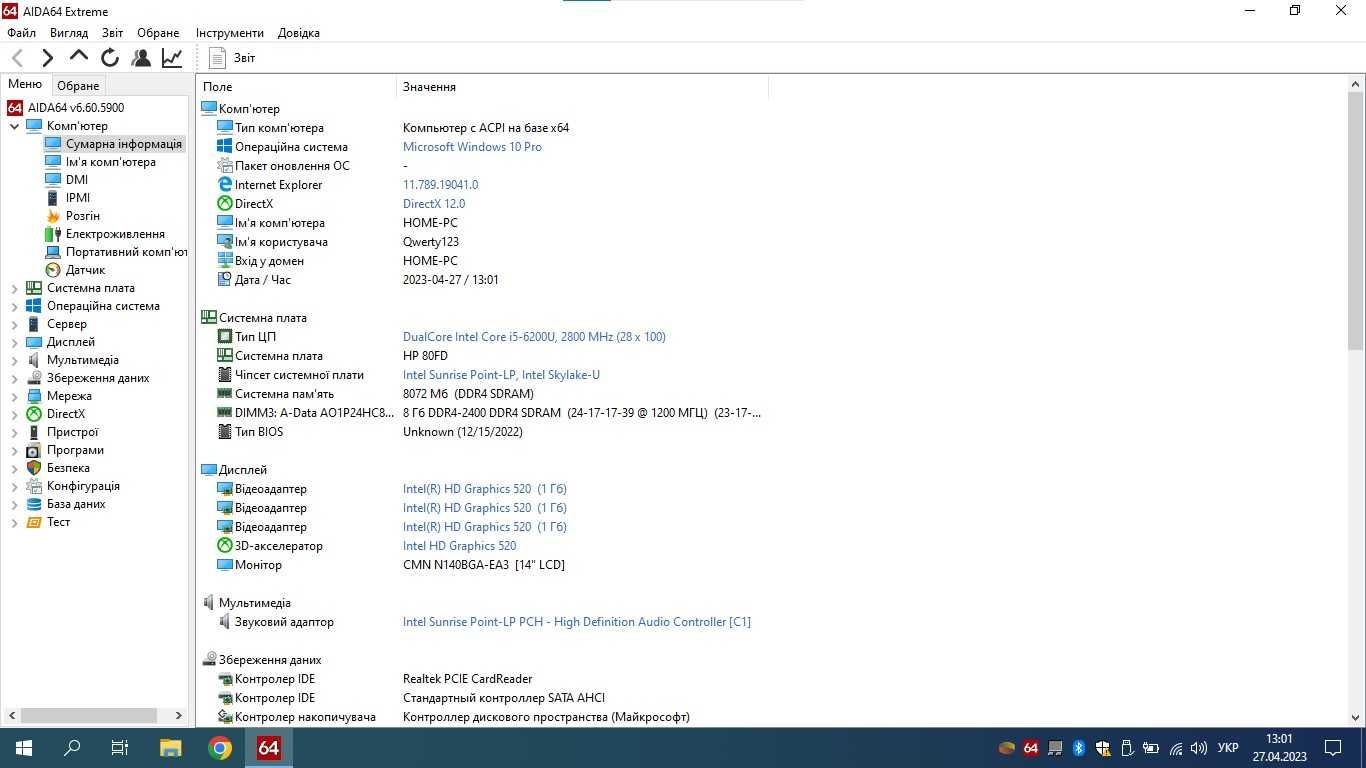Screen dimensions: 1366x768
Task: Expand the Сервер tree node
Action: (14, 324)
